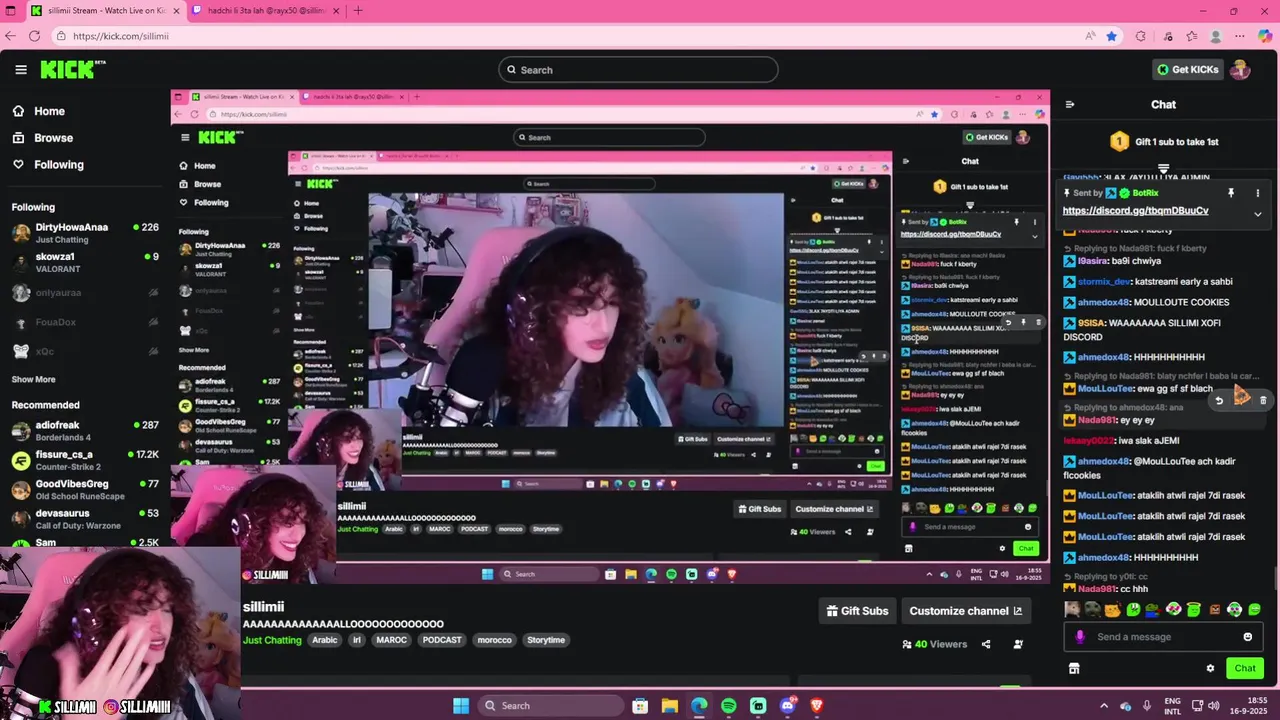Screen dimensions: 1280x720
Task: Switch to the hadchi li 3ta lah tab
Action: [265, 11]
